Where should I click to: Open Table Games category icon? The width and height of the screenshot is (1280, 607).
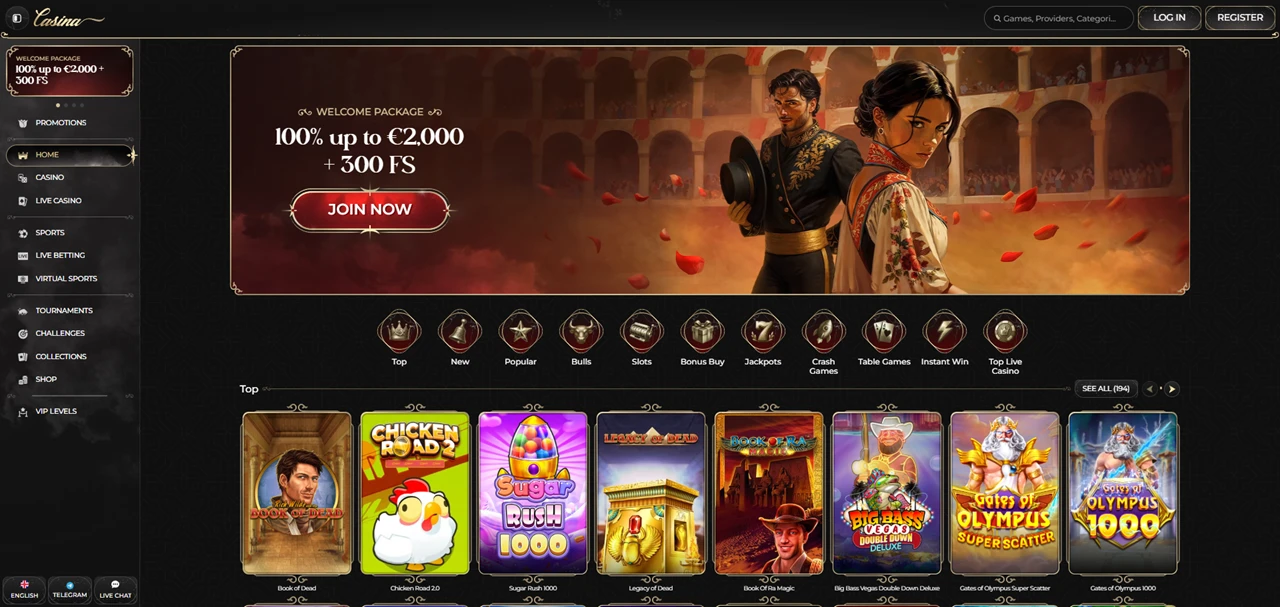coord(884,331)
